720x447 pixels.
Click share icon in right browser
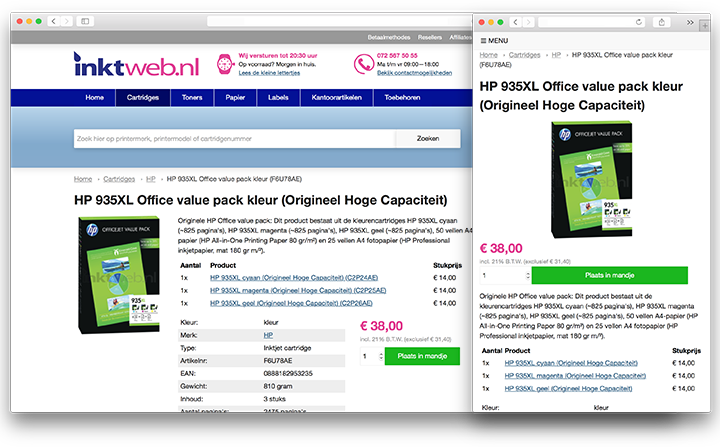[x=662, y=21]
